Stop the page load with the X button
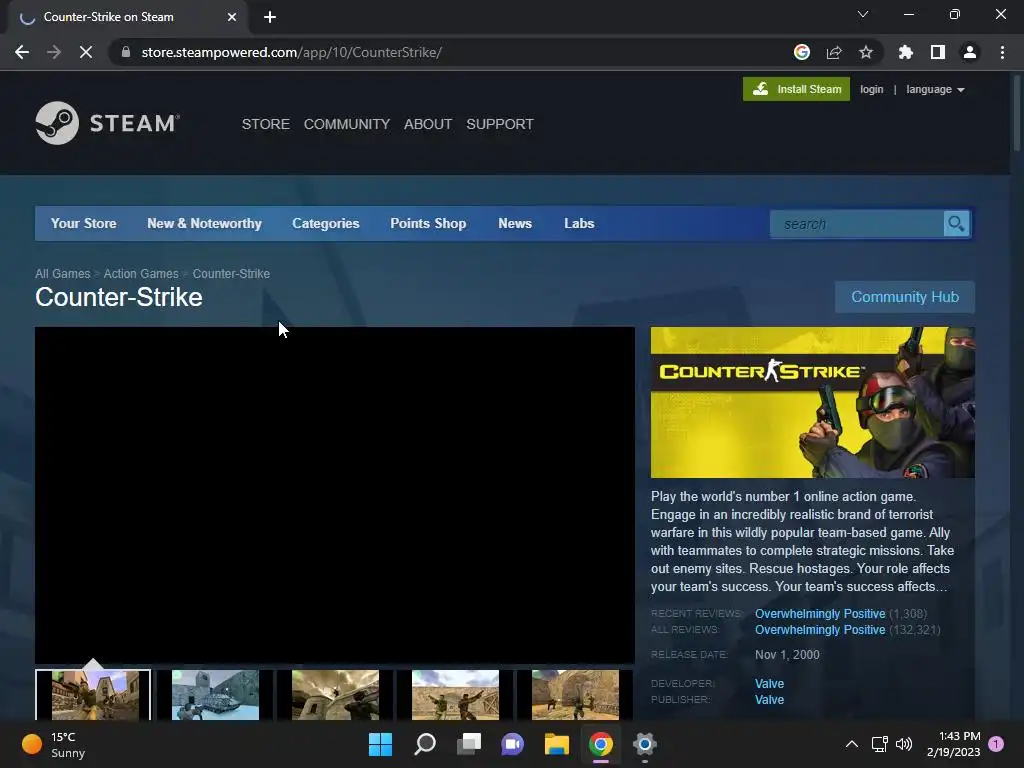 click(x=86, y=52)
